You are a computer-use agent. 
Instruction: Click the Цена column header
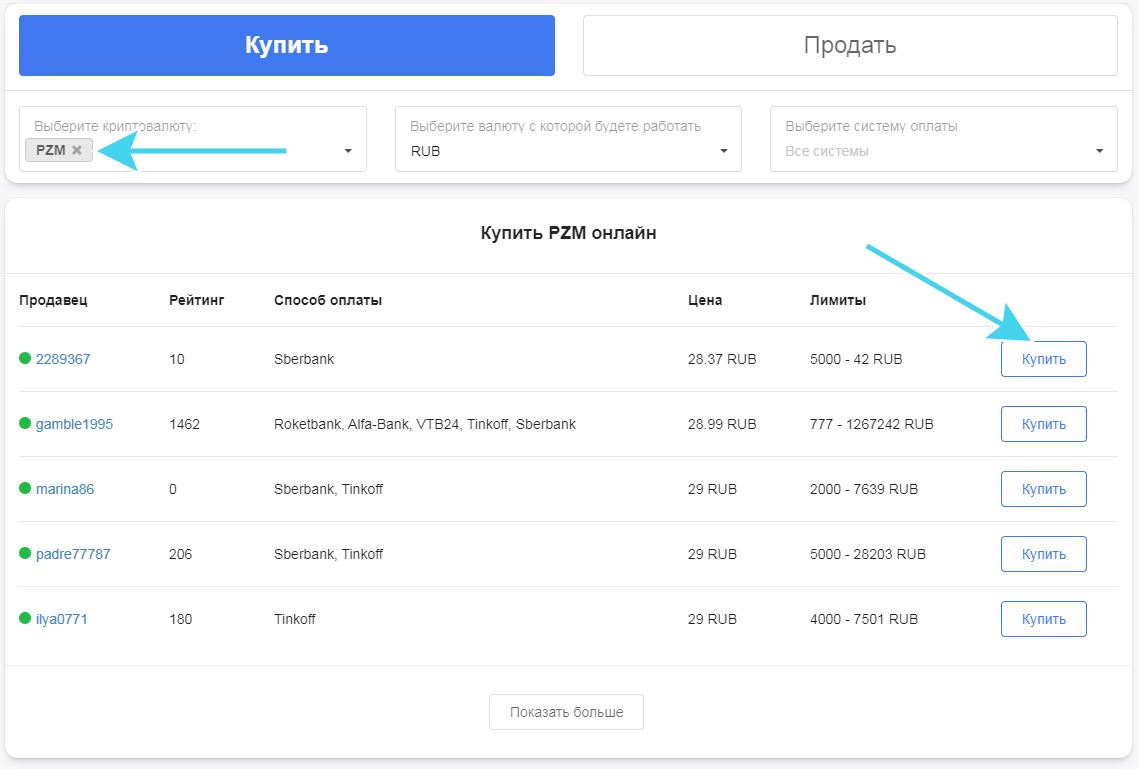coord(705,300)
